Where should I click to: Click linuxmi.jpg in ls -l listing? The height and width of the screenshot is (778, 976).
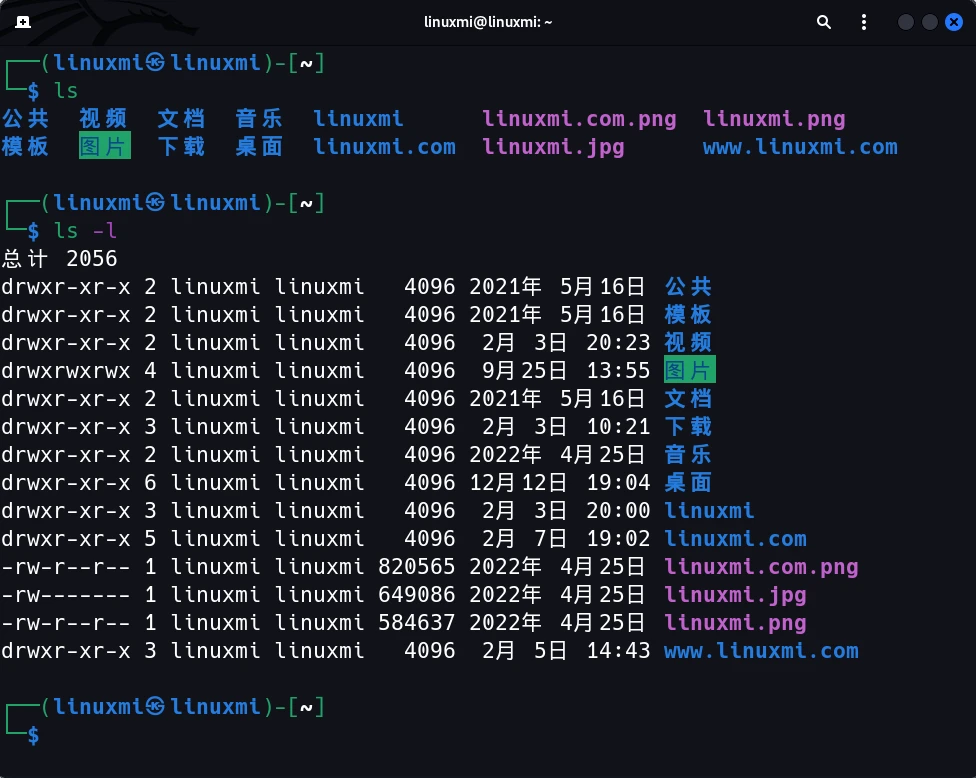tap(735, 595)
